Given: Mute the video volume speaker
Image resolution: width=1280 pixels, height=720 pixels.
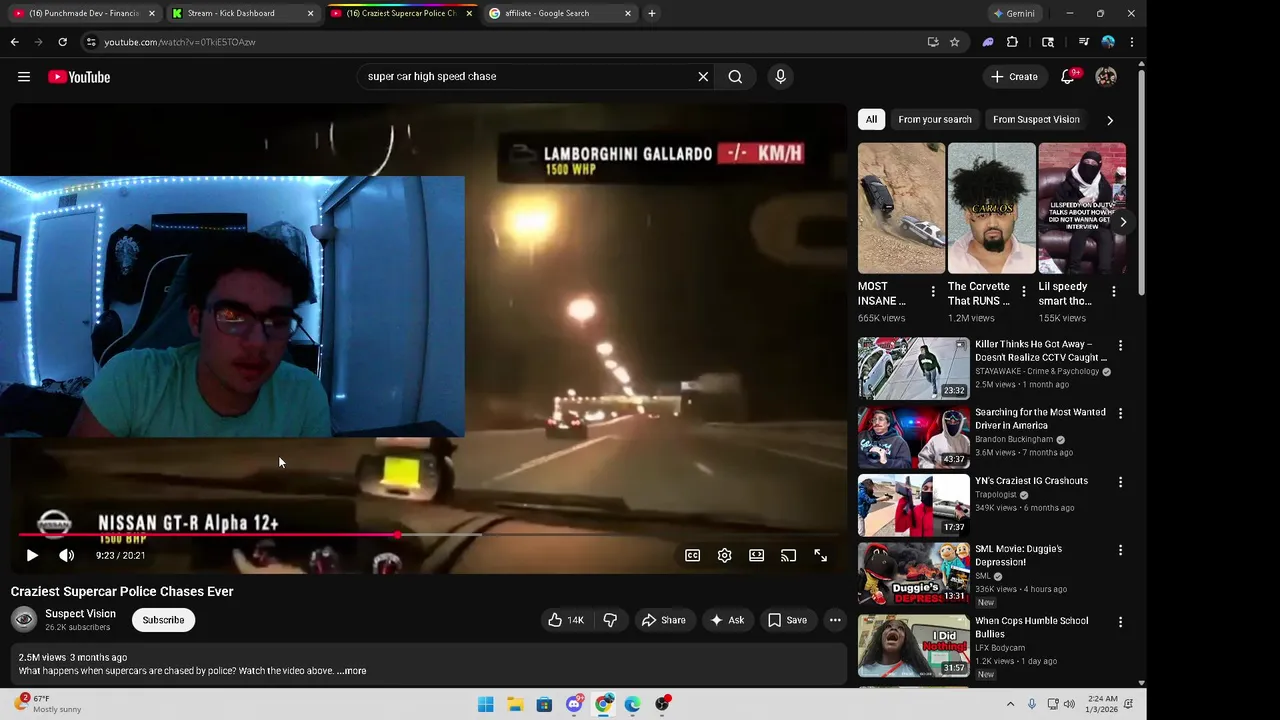Looking at the screenshot, I should pos(66,555).
